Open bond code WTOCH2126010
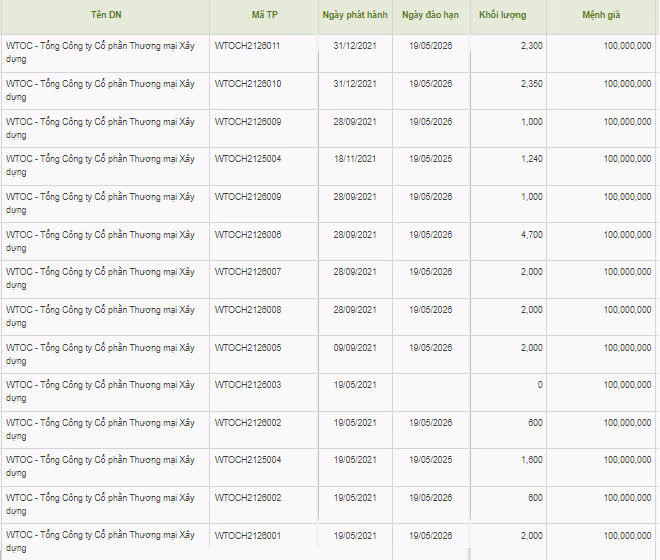The width and height of the screenshot is (660, 560). point(248,84)
